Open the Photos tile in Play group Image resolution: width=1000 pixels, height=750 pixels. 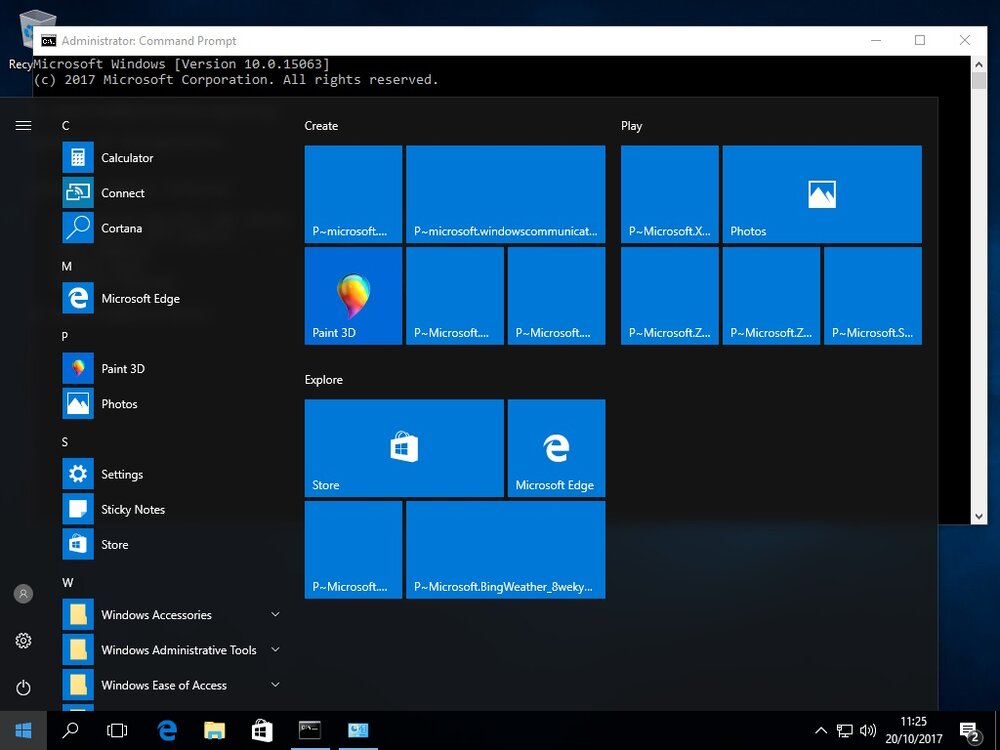pos(822,194)
